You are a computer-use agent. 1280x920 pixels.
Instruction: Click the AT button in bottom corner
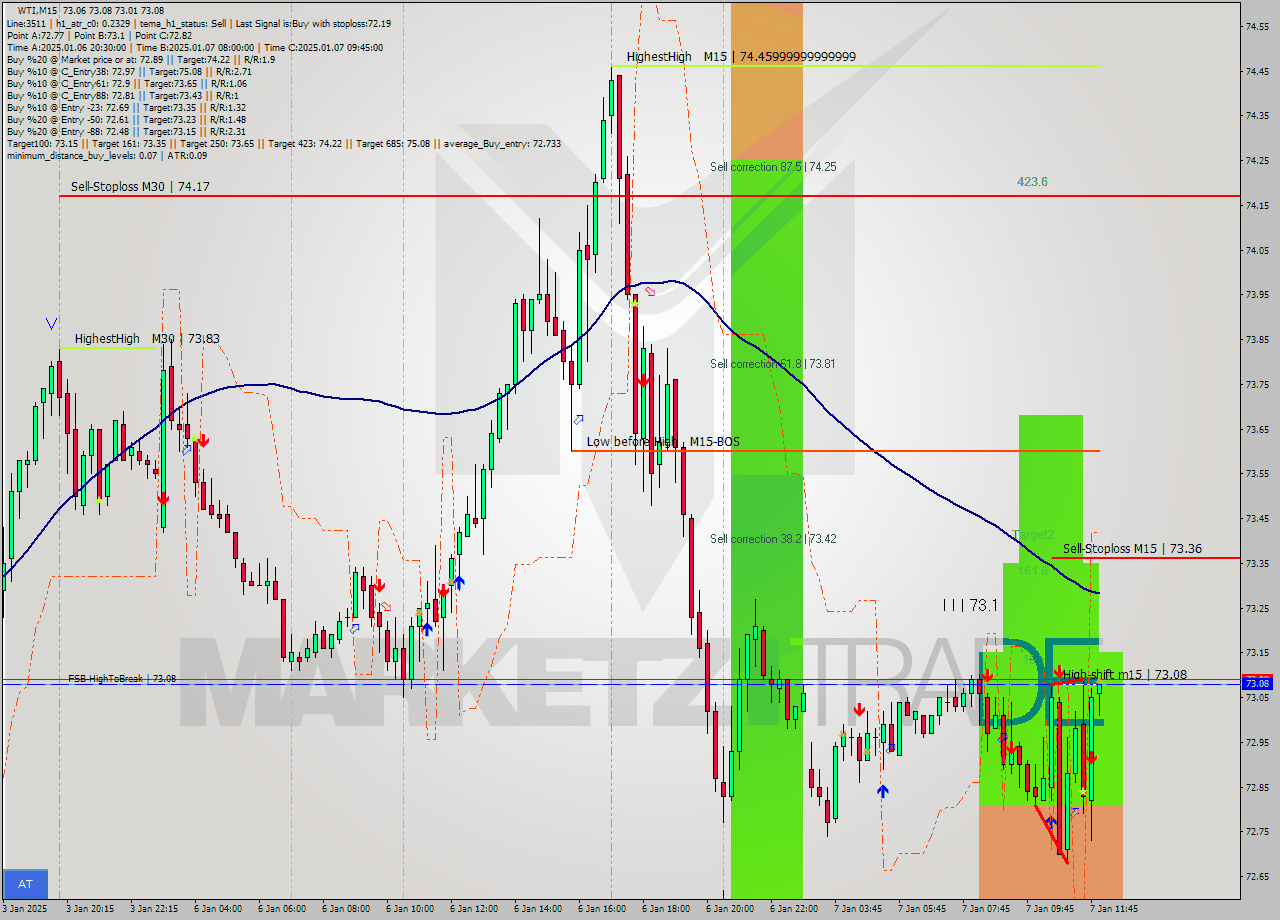pyautogui.click(x=25, y=884)
